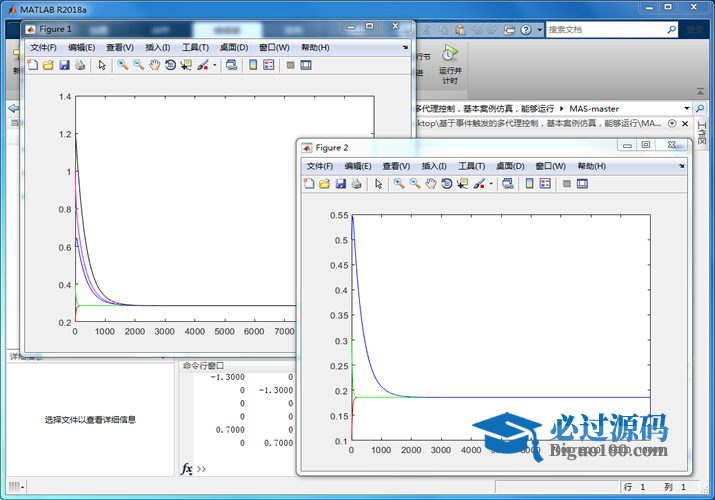The width and height of the screenshot is (715, 500).
Task: Click the back arrow in MATLAB folder toolbar
Action: pos(14,108)
